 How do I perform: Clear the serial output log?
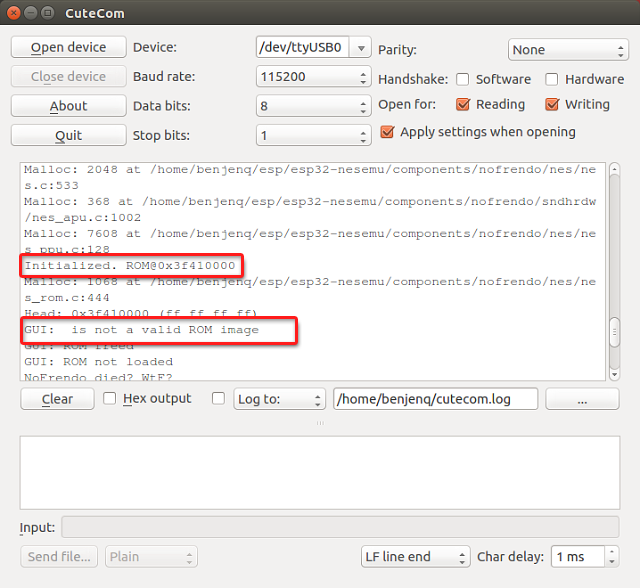[57, 399]
